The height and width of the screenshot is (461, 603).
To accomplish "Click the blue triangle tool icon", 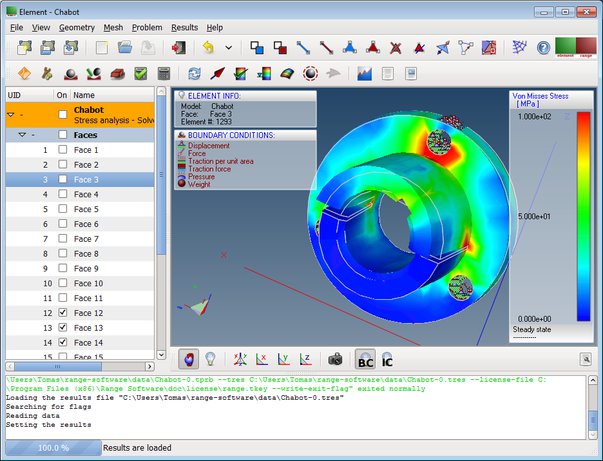I will point(349,48).
